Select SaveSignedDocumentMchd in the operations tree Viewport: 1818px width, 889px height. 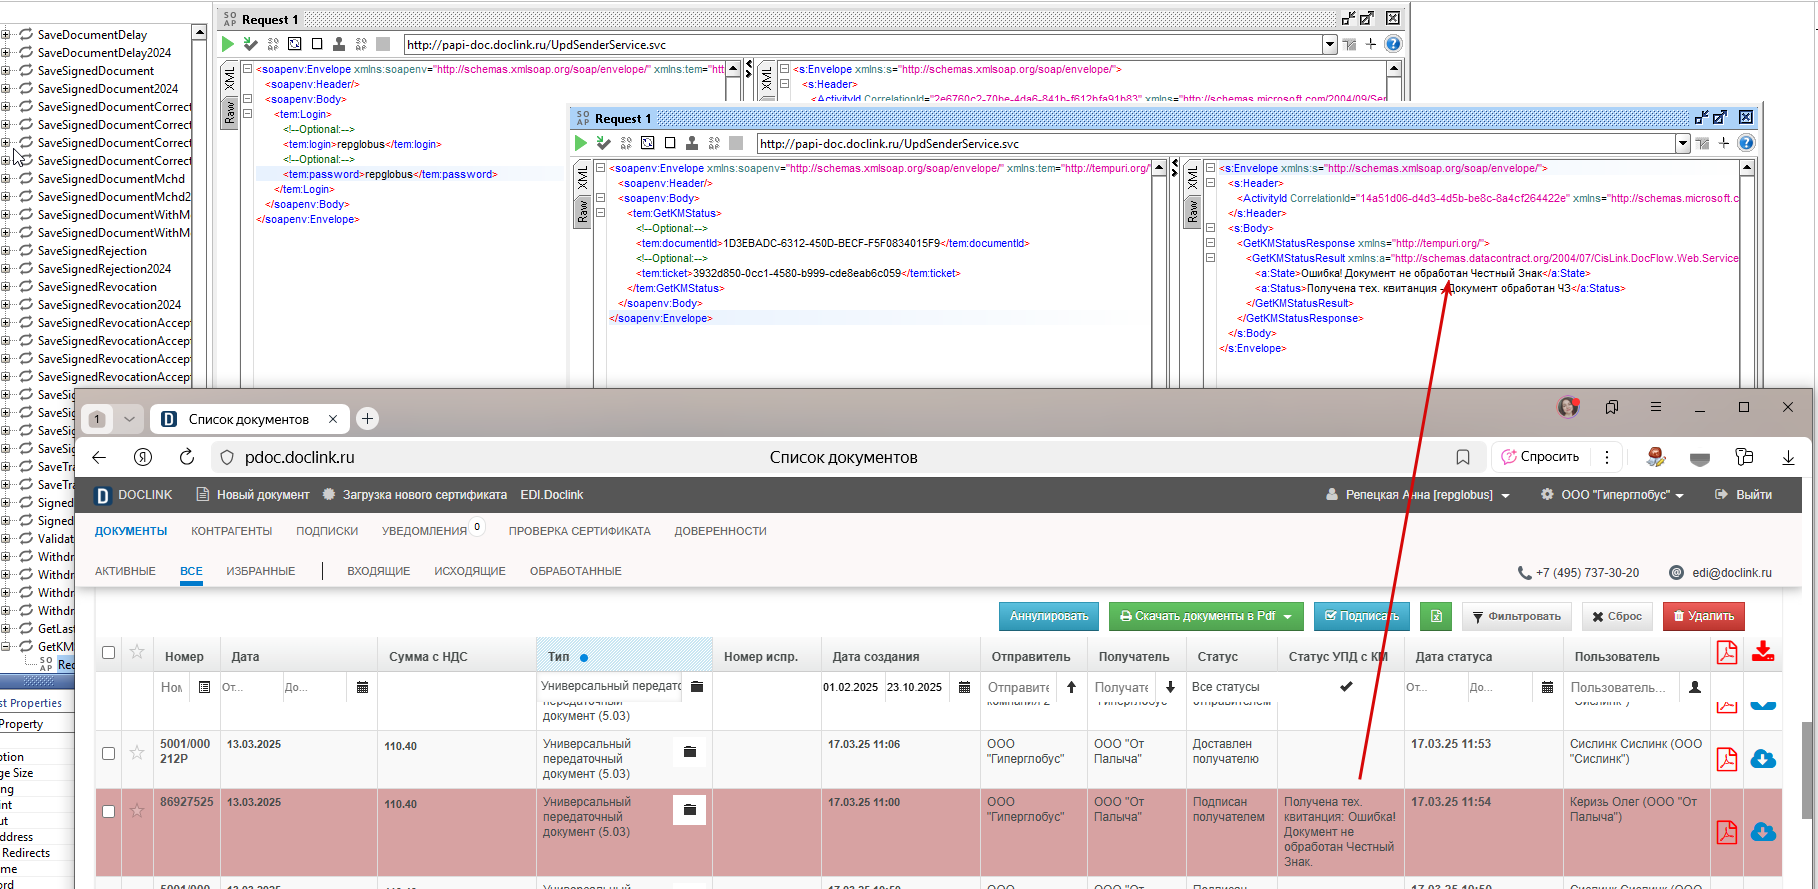pyautogui.click(x=111, y=179)
